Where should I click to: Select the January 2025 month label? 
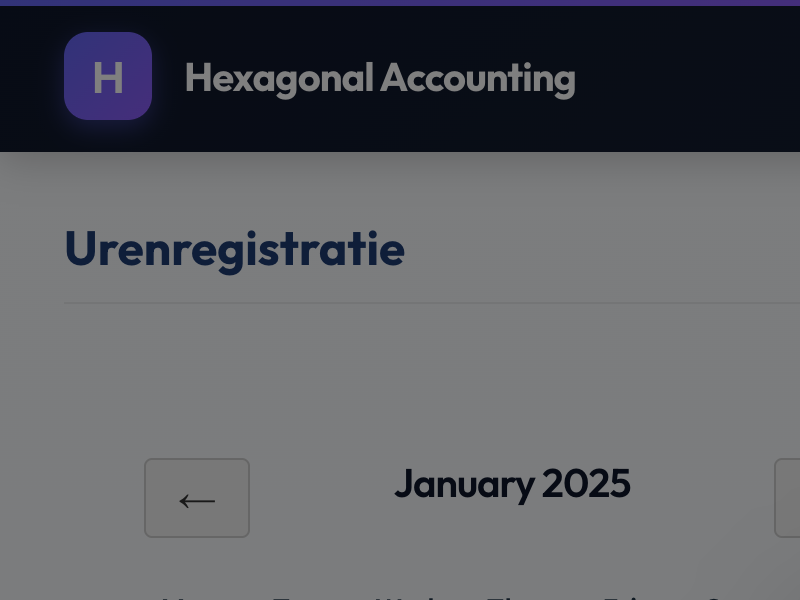tap(512, 484)
